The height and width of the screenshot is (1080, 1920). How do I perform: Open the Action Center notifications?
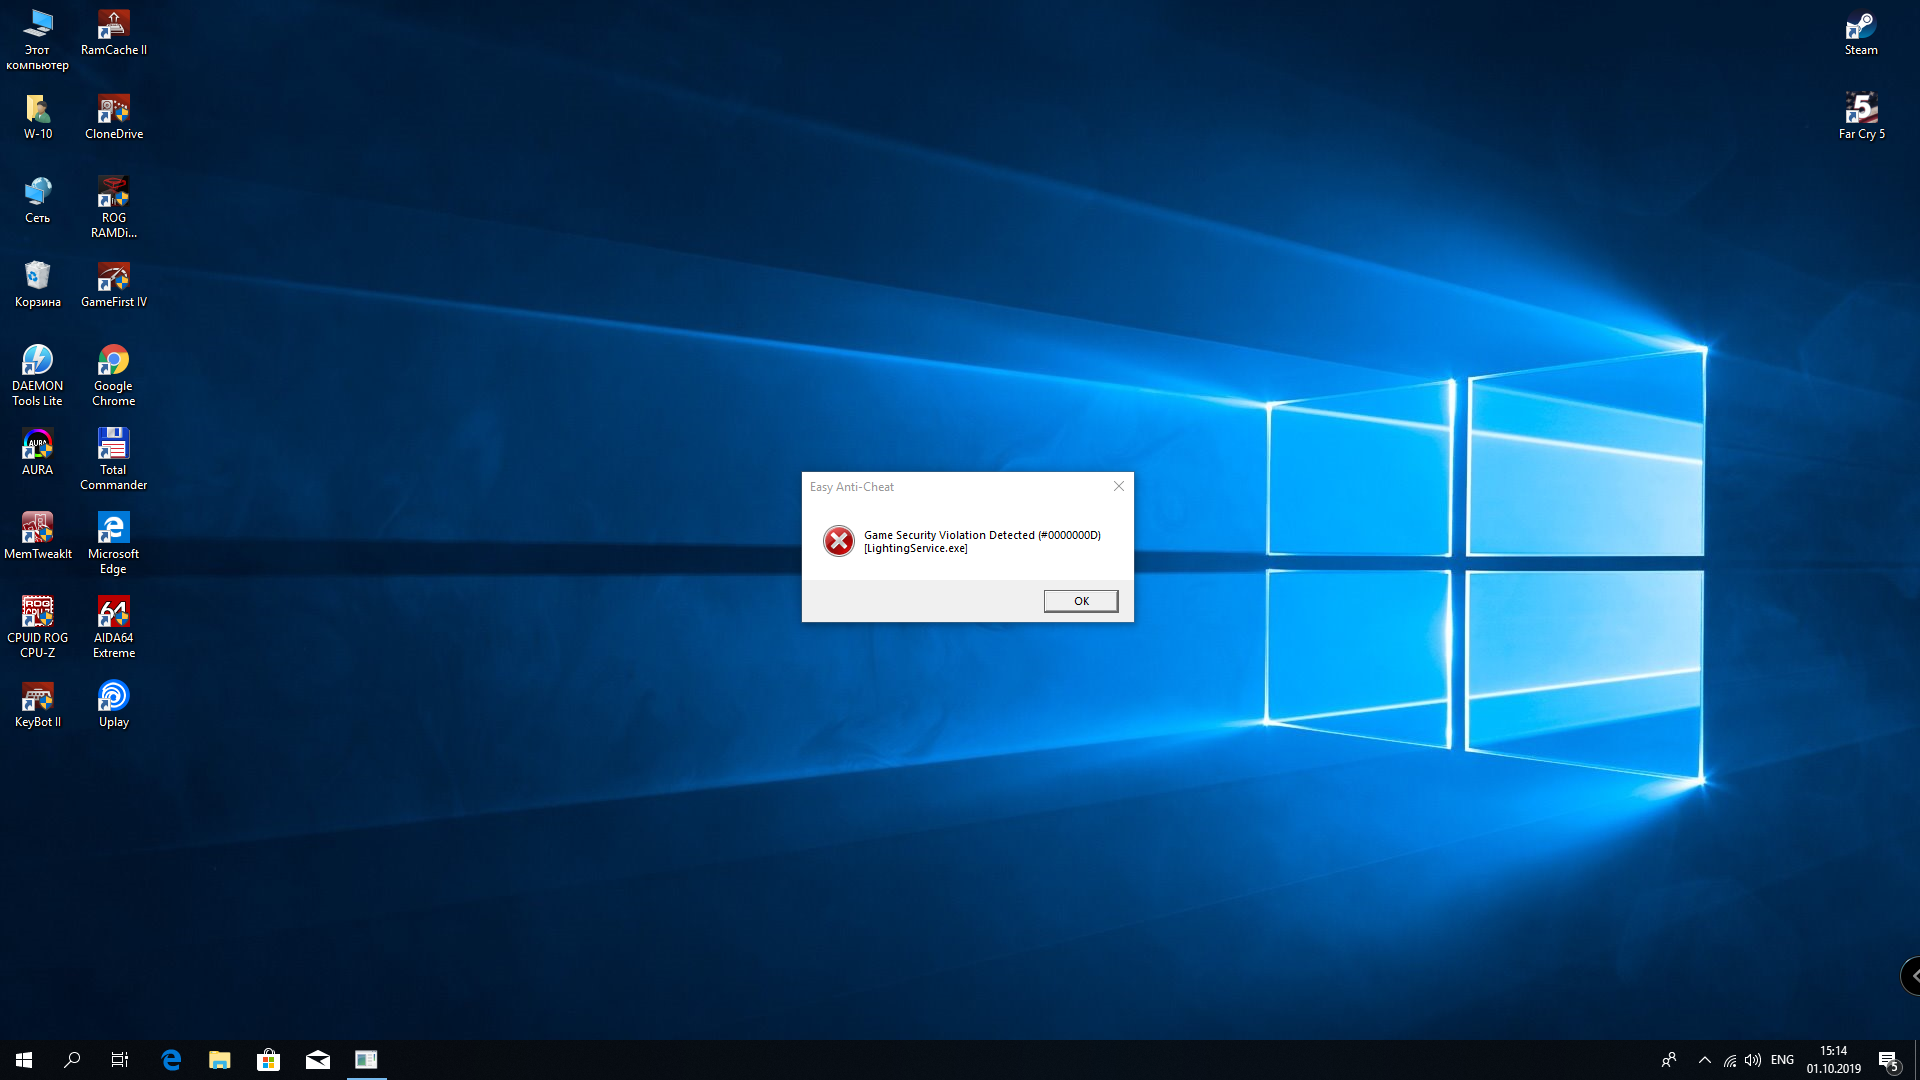(x=1888, y=1060)
